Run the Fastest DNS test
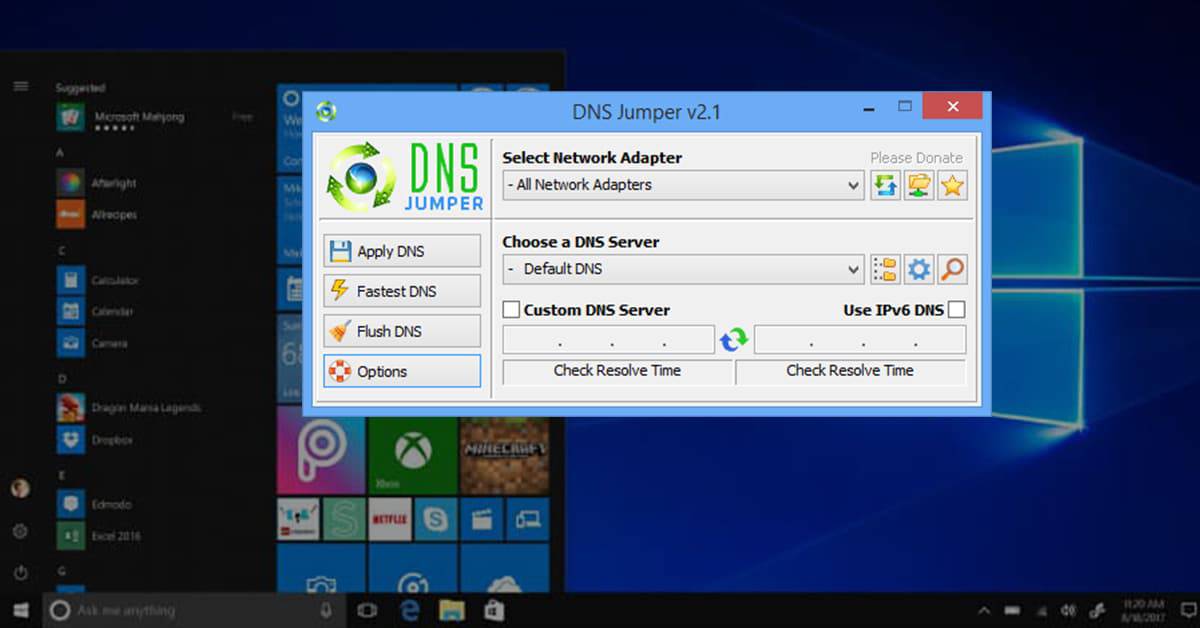This screenshot has width=1200, height=628. [x=401, y=291]
